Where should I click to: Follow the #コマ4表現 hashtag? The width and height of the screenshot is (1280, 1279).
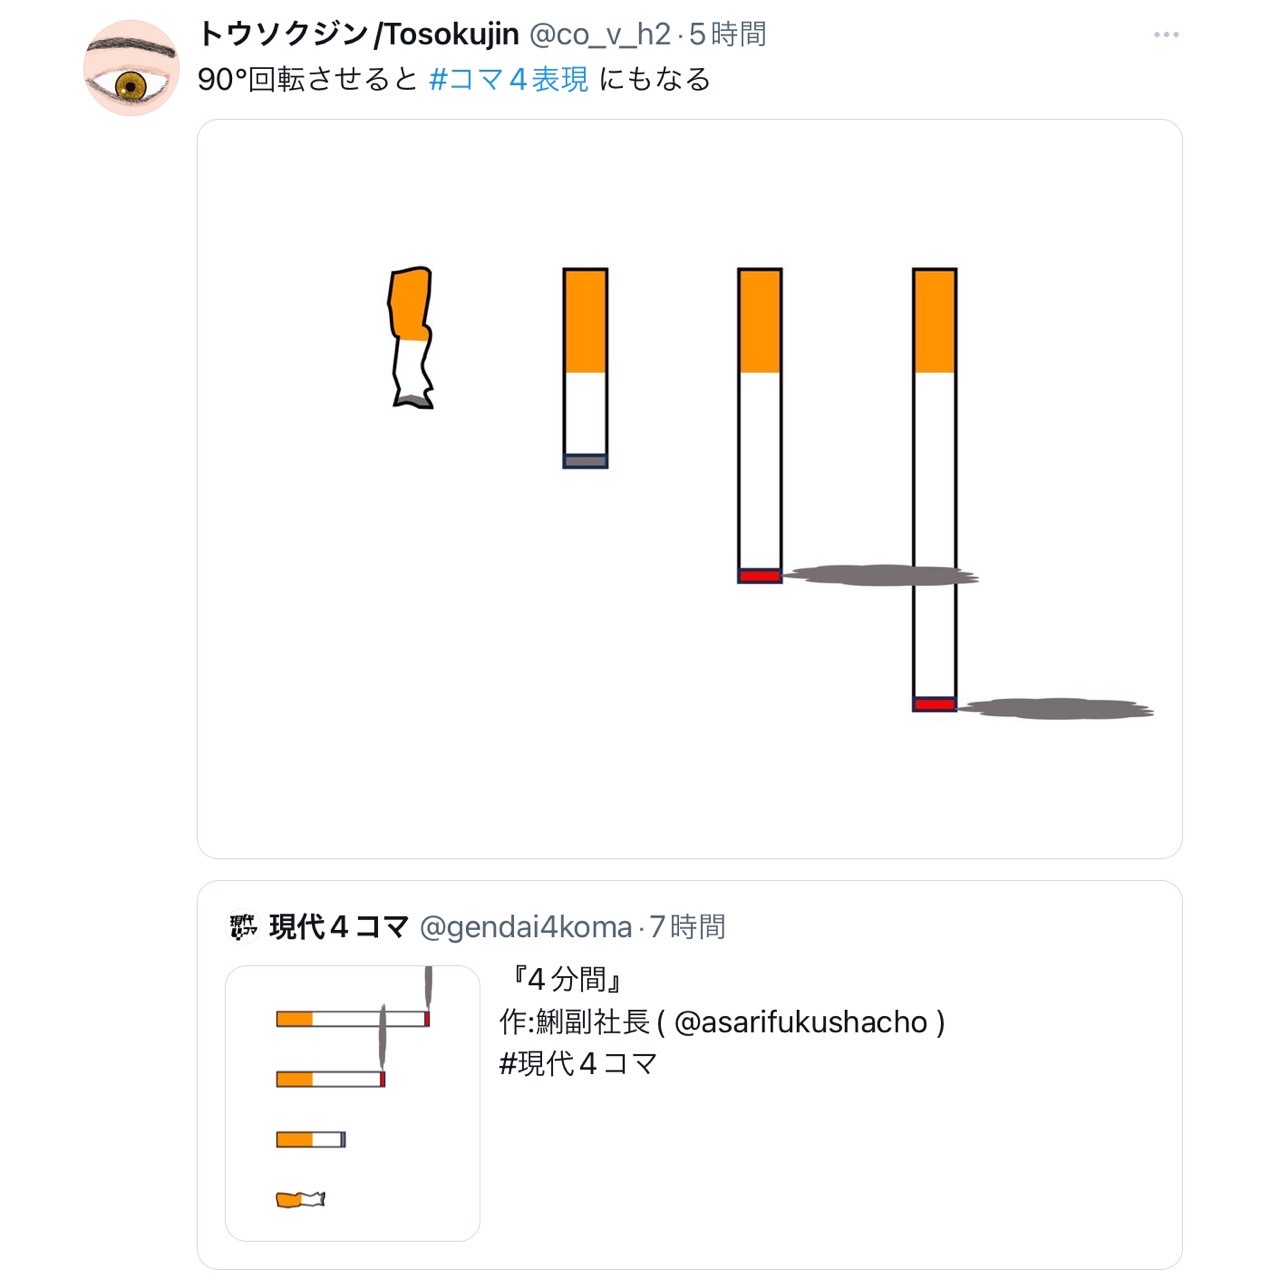click(508, 80)
